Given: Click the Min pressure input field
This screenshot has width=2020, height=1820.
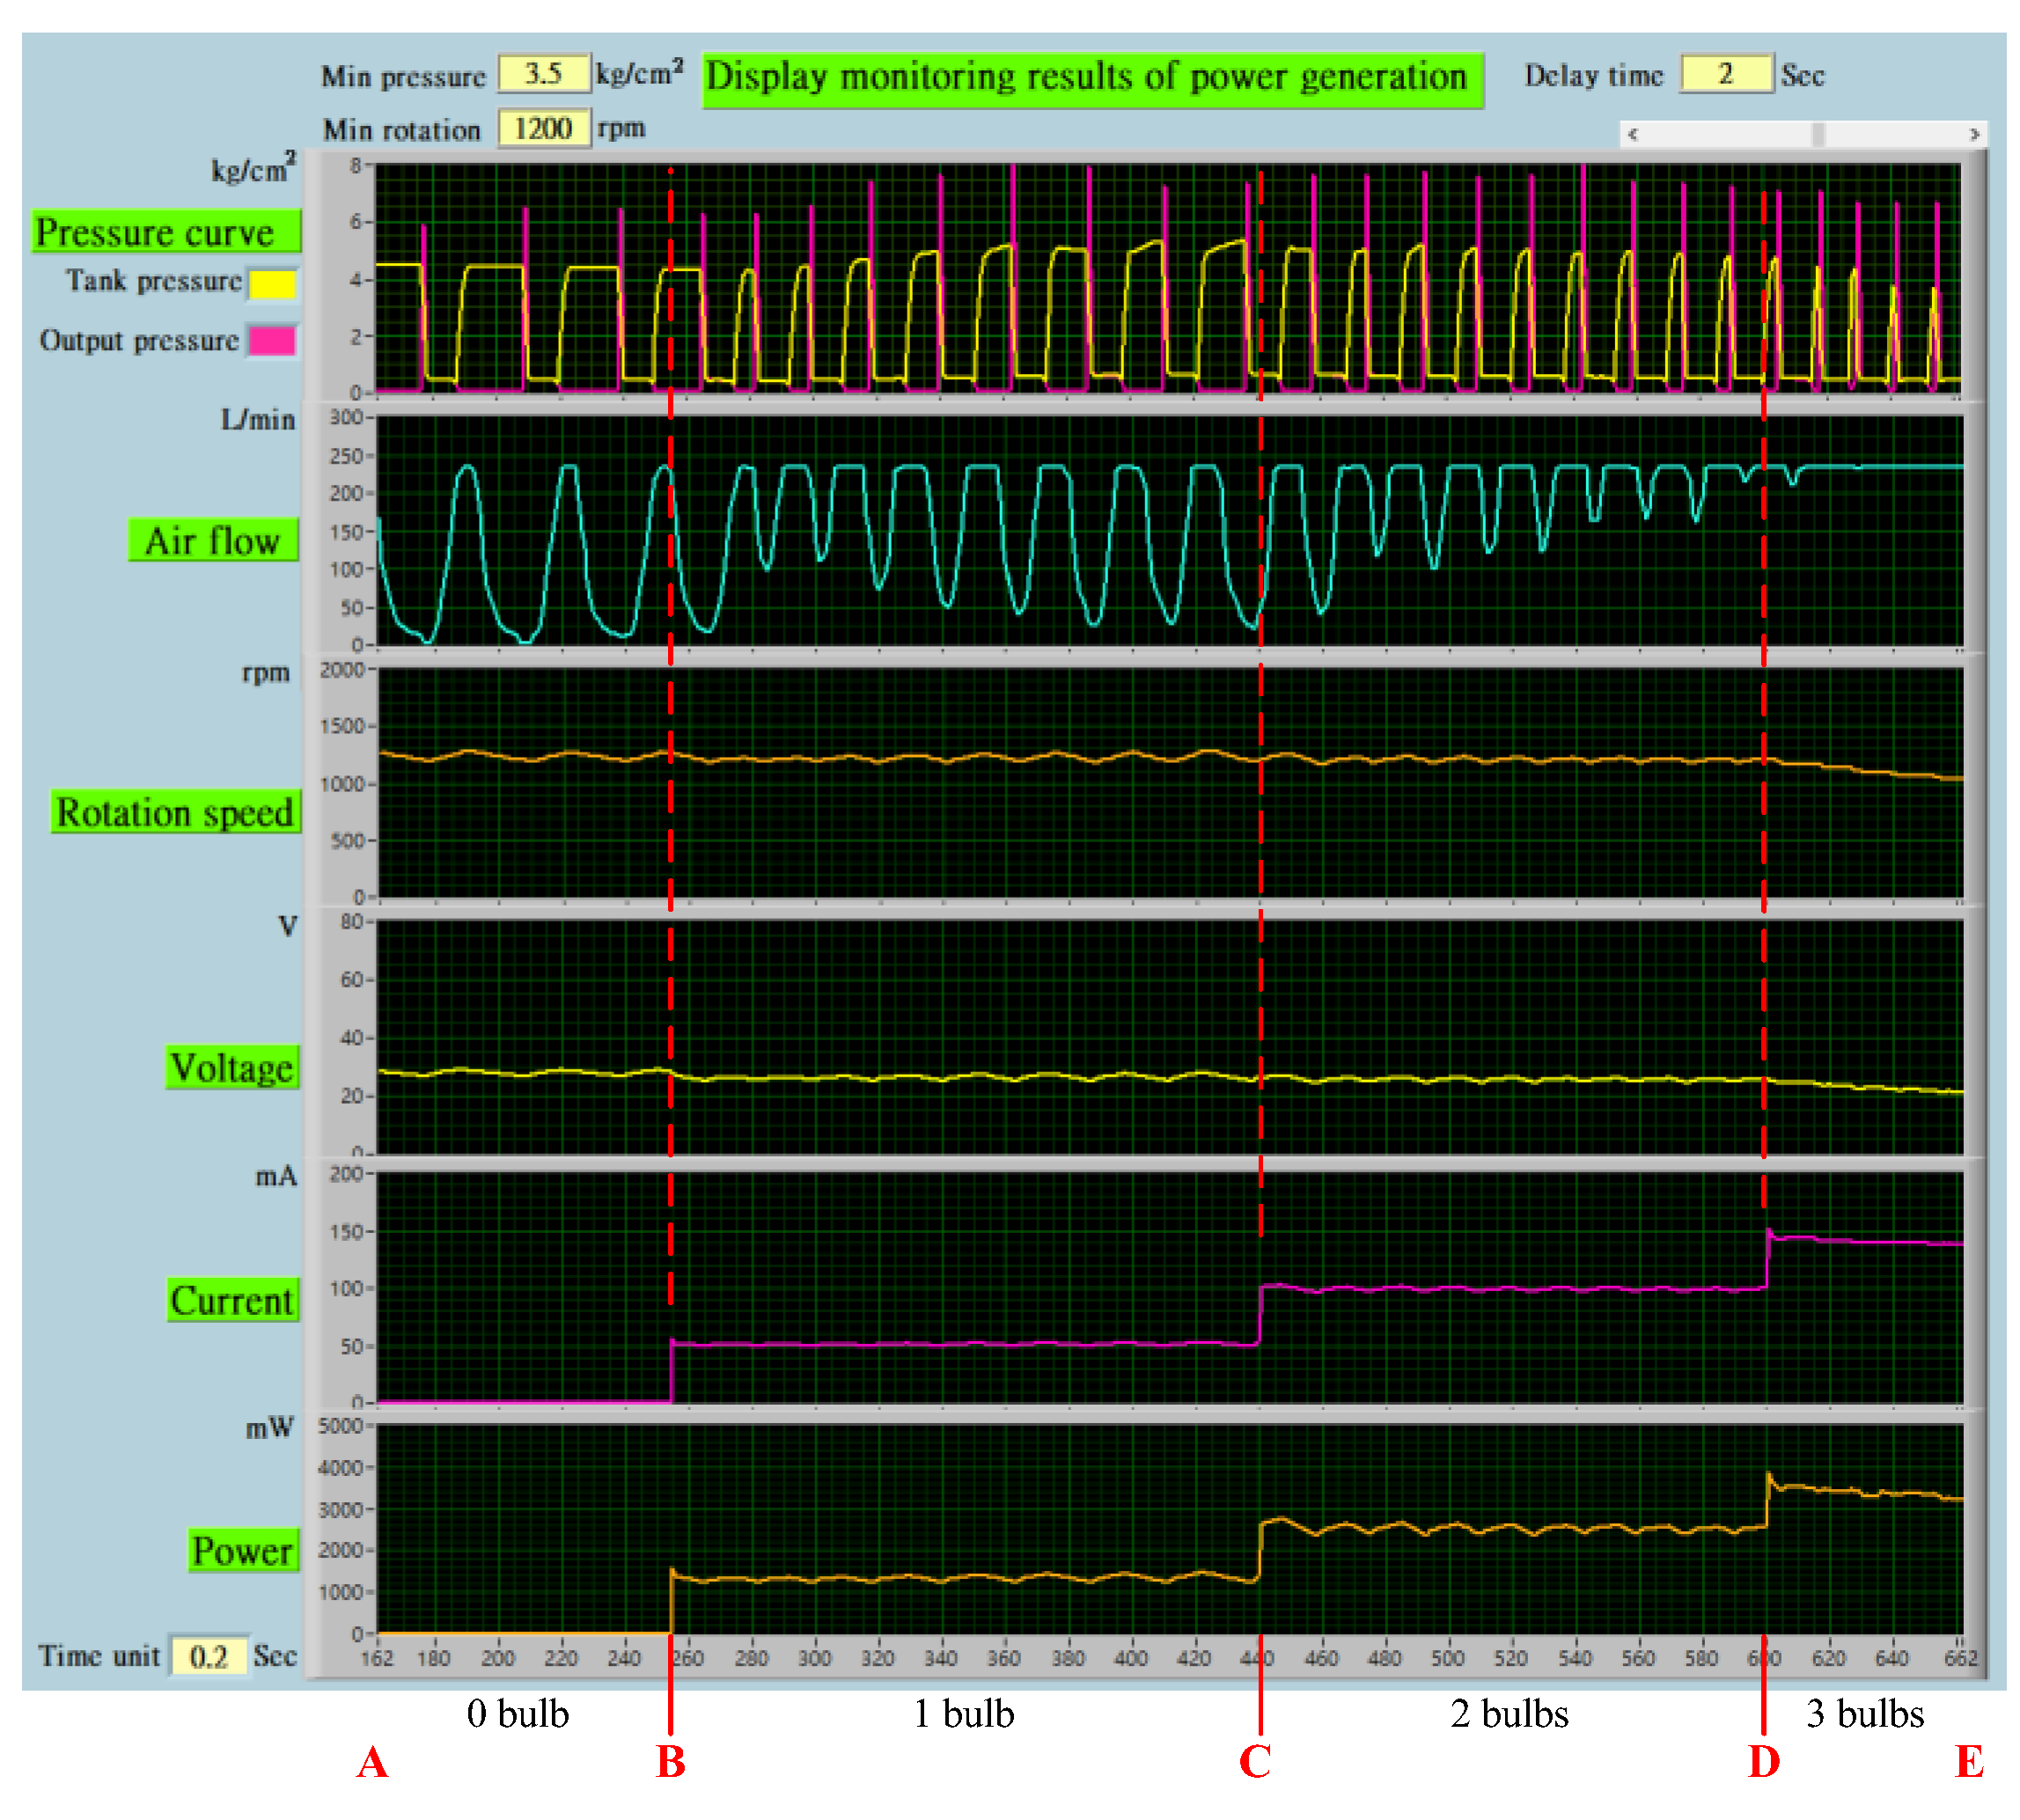Looking at the screenshot, I should pos(544,74).
